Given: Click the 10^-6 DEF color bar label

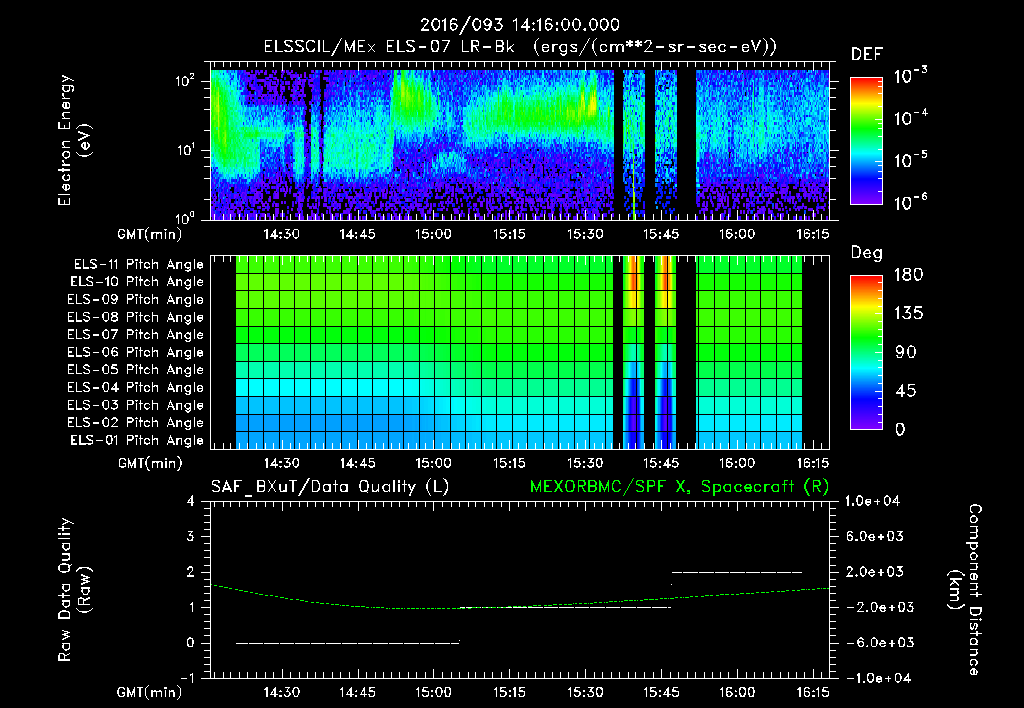Looking at the screenshot, I should (910, 202).
